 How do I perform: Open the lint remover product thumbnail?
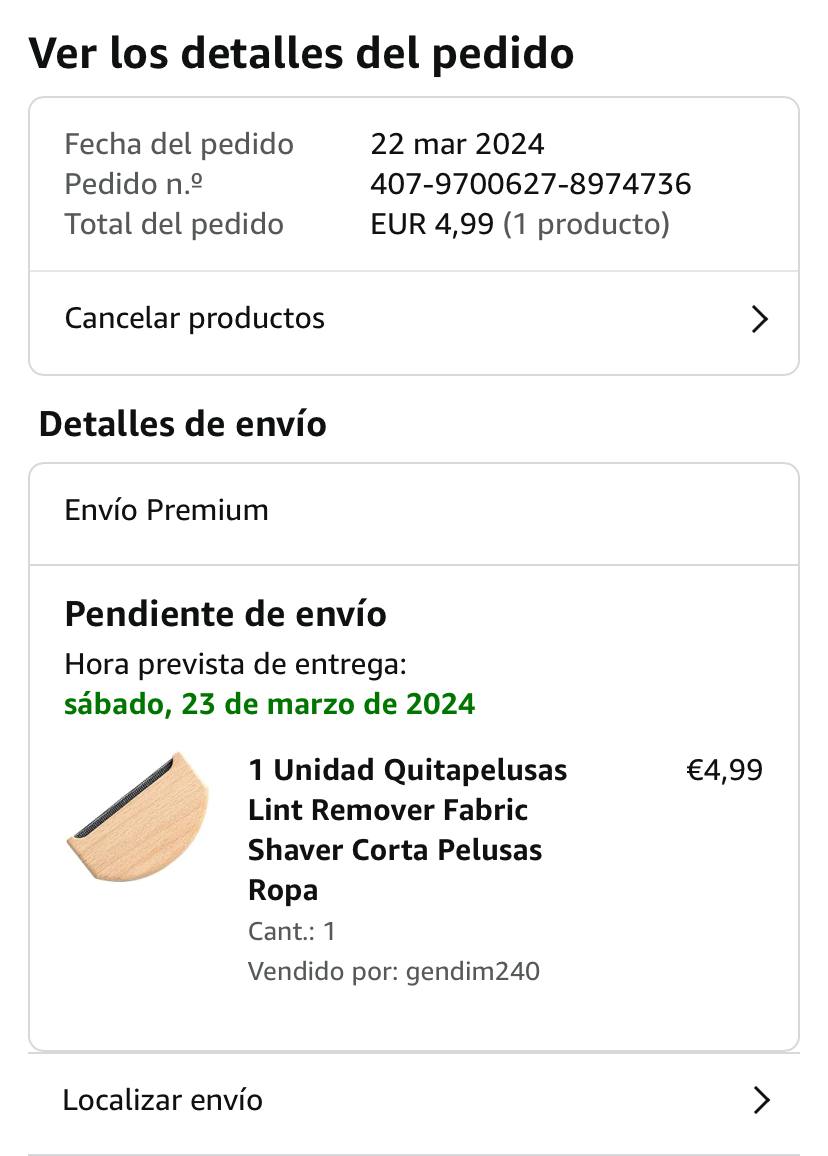pos(138,816)
